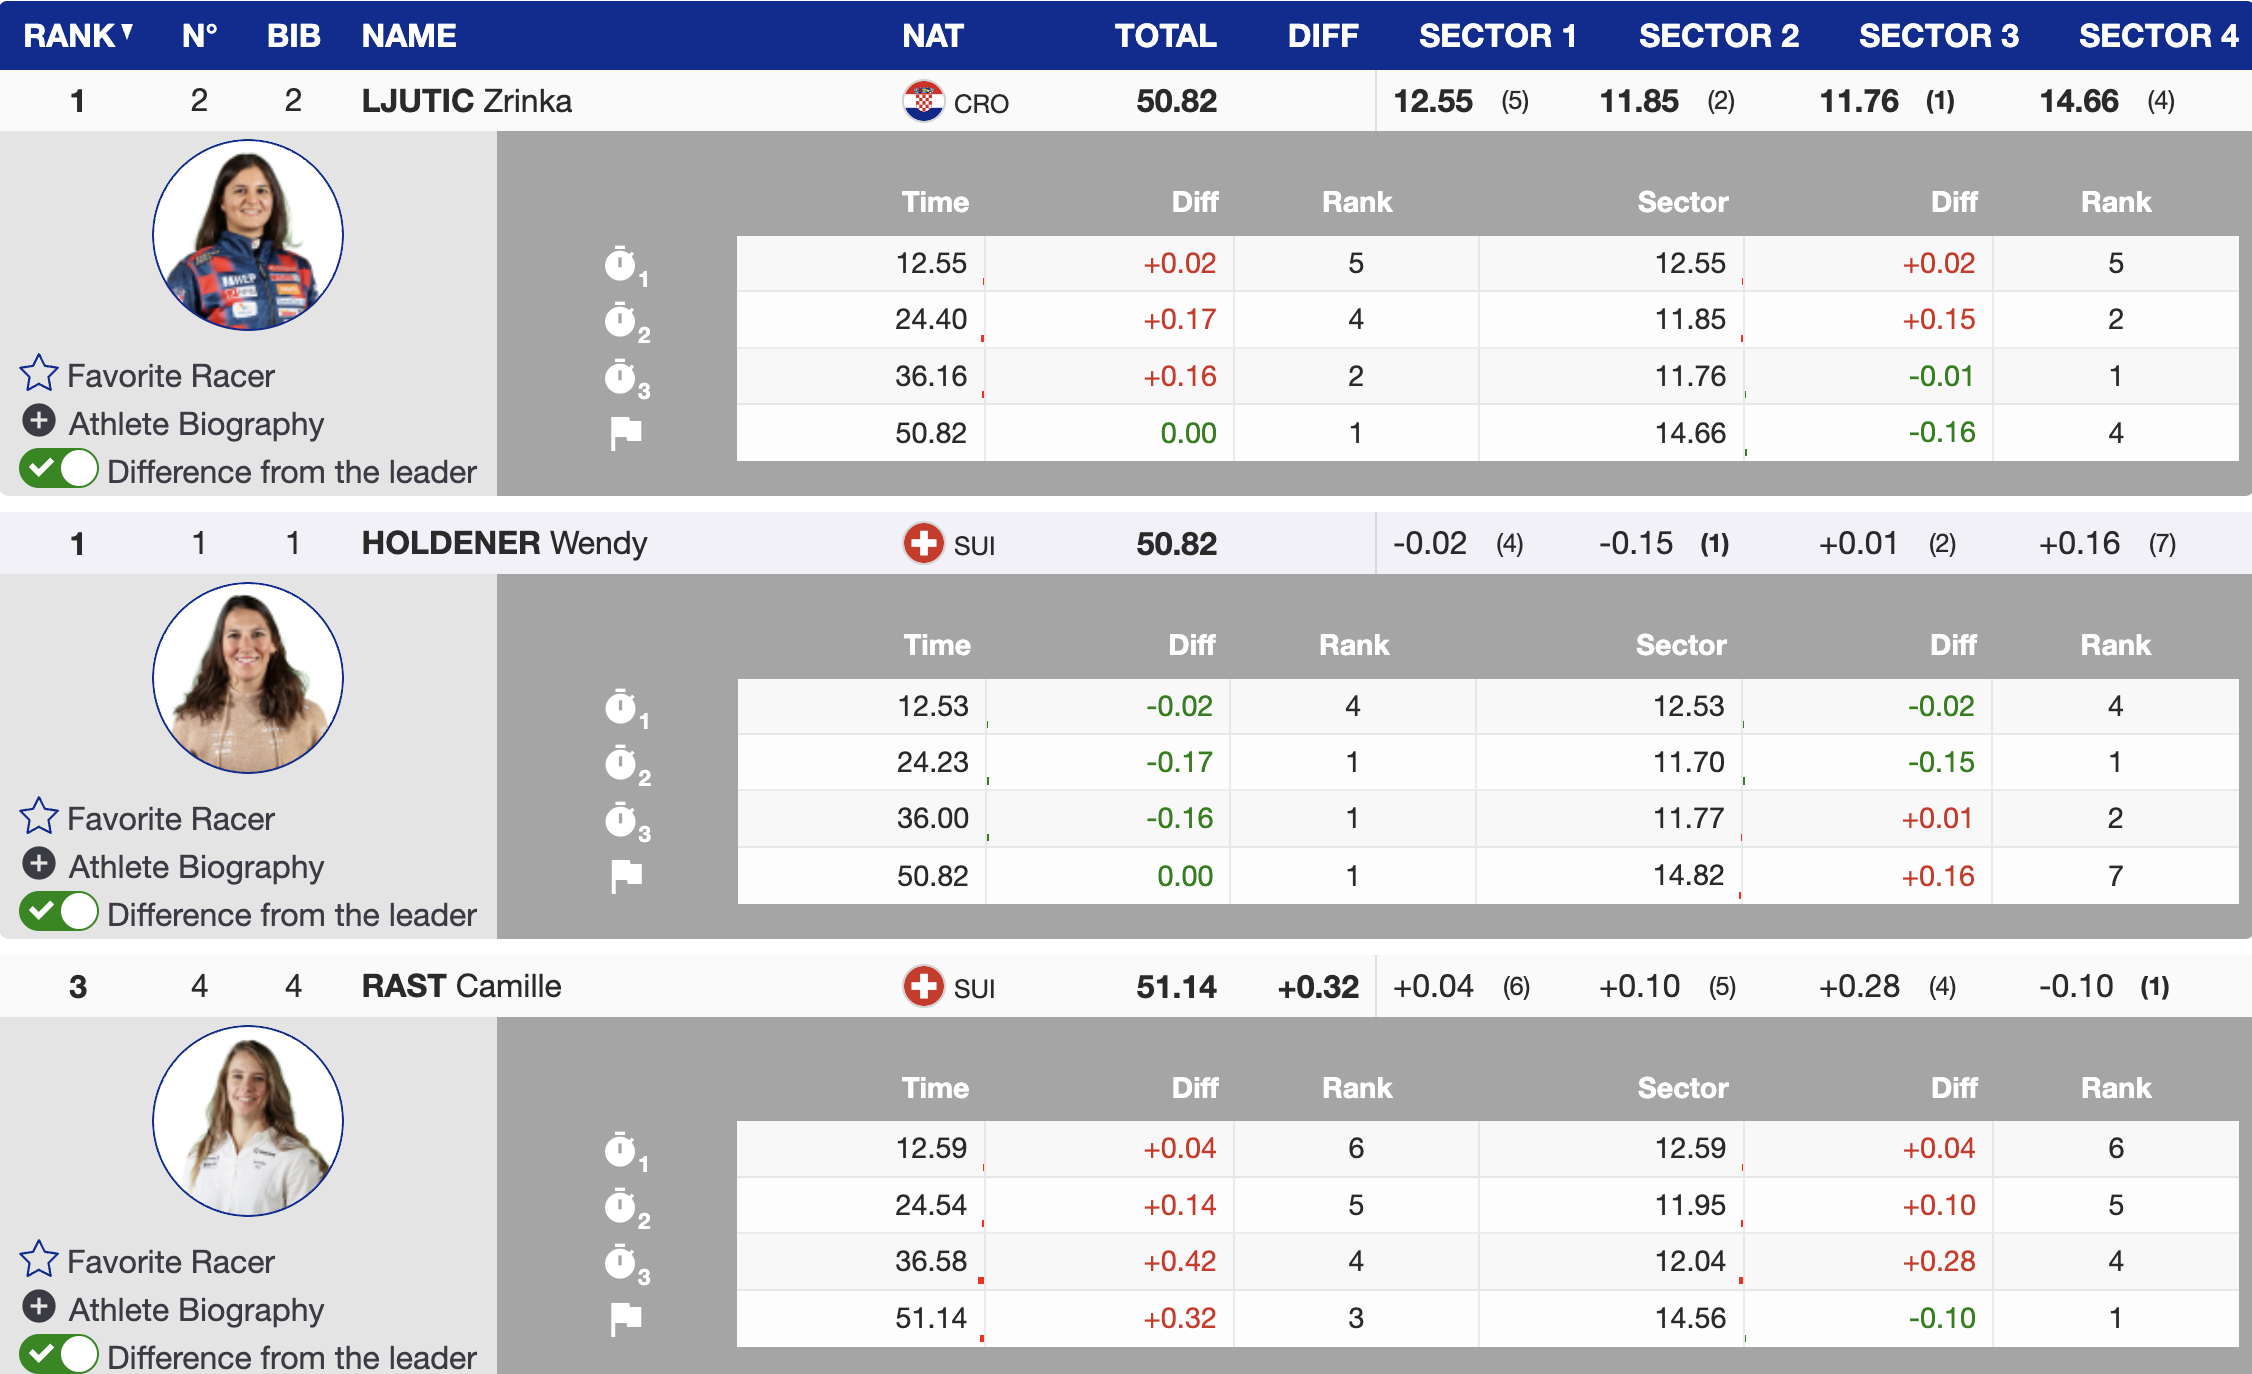Viewport: 2252px width, 1374px height.
Task: Star Ljutic Zrinka as favorite racer
Action: 39,374
